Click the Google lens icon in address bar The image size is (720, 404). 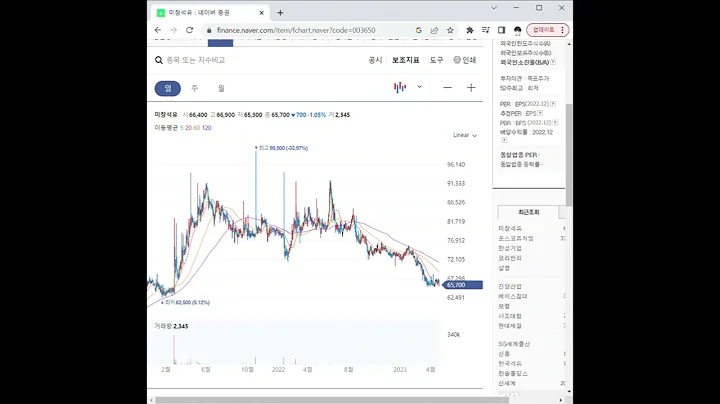pos(418,30)
